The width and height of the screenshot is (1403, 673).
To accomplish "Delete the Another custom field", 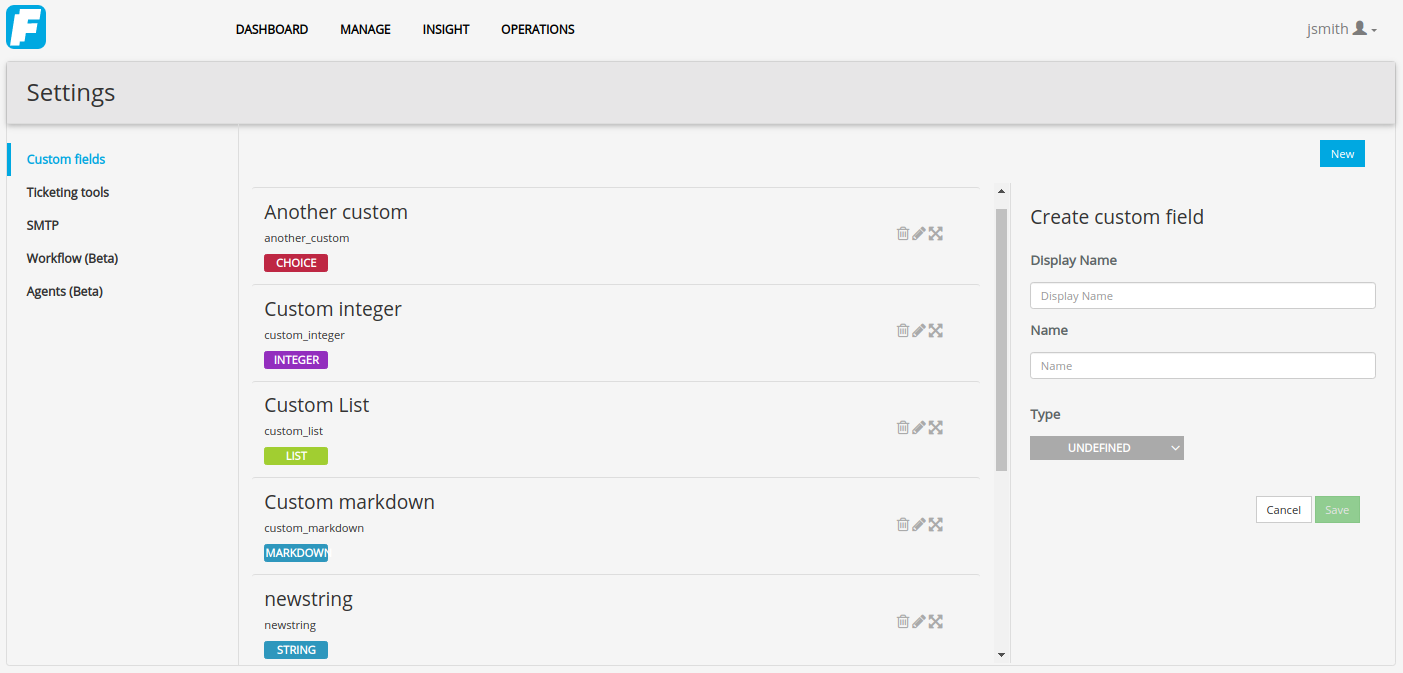I will pos(903,233).
